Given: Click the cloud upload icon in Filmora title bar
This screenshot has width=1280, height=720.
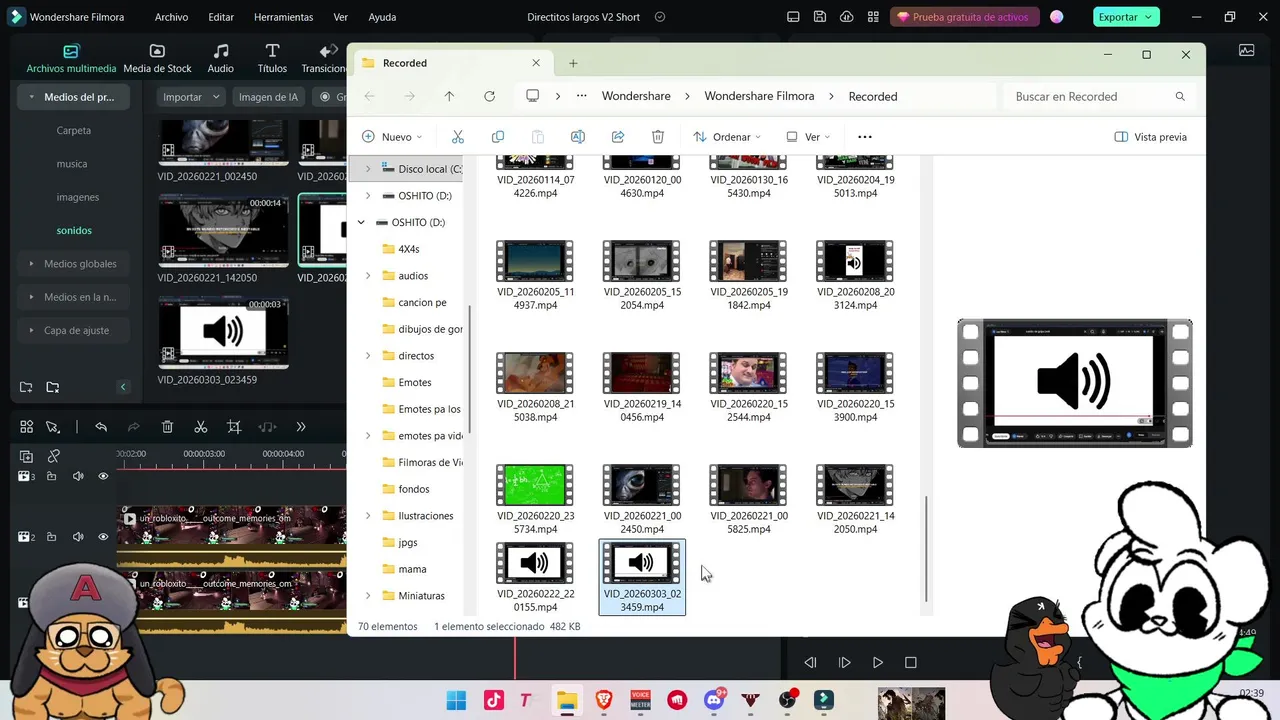Looking at the screenshot, I should 847,17.
